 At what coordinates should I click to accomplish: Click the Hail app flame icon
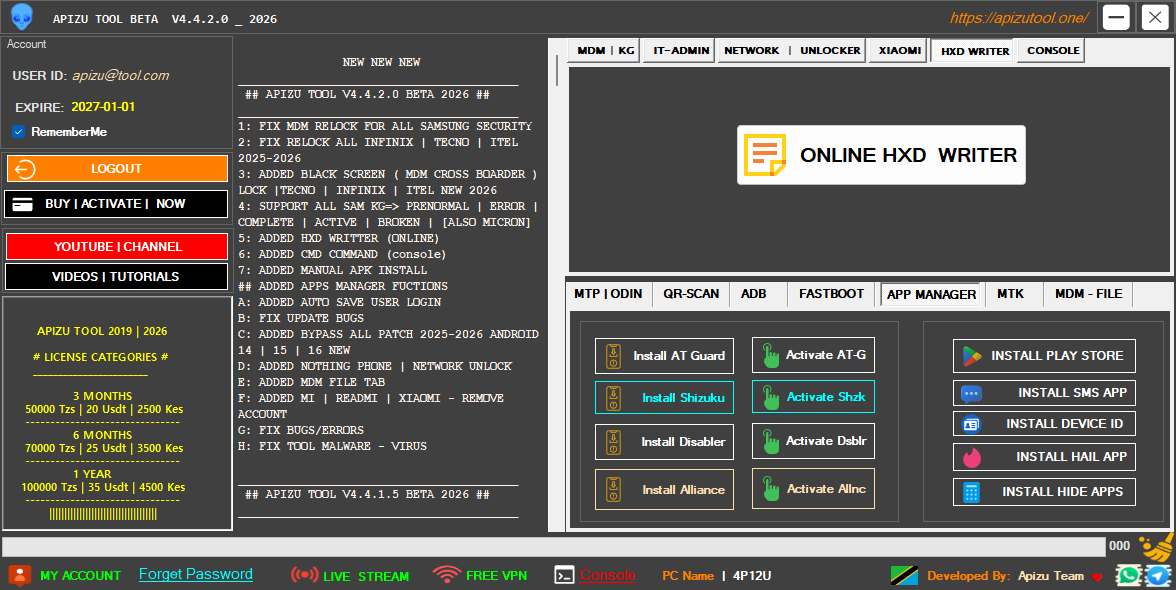point(972,457)
